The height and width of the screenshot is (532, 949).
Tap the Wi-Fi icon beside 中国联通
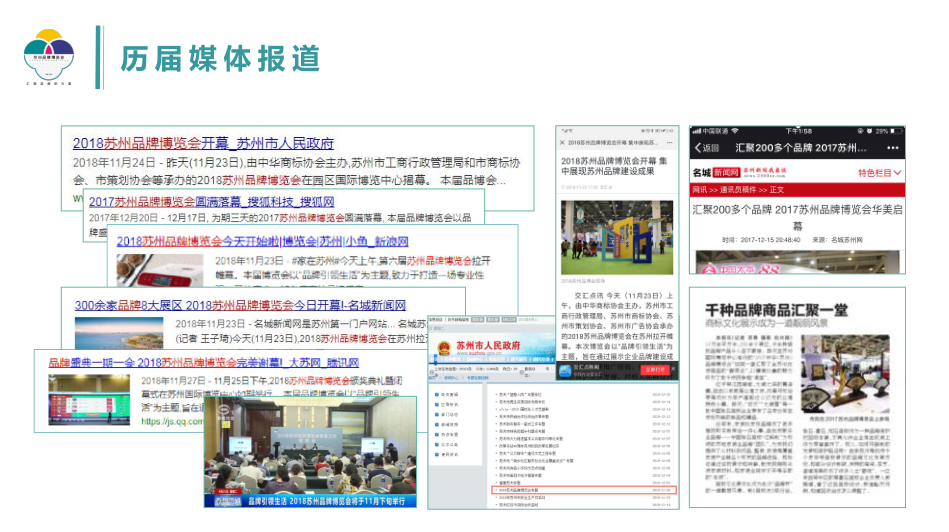(x=735, y=131)
